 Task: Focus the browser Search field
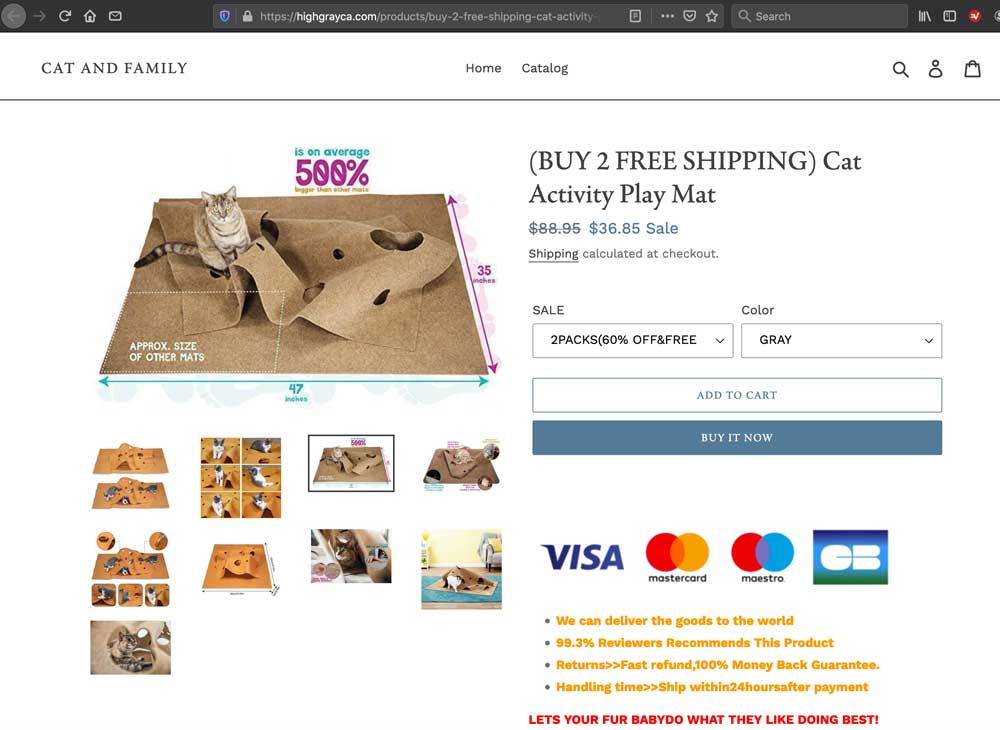coord(819,16)
